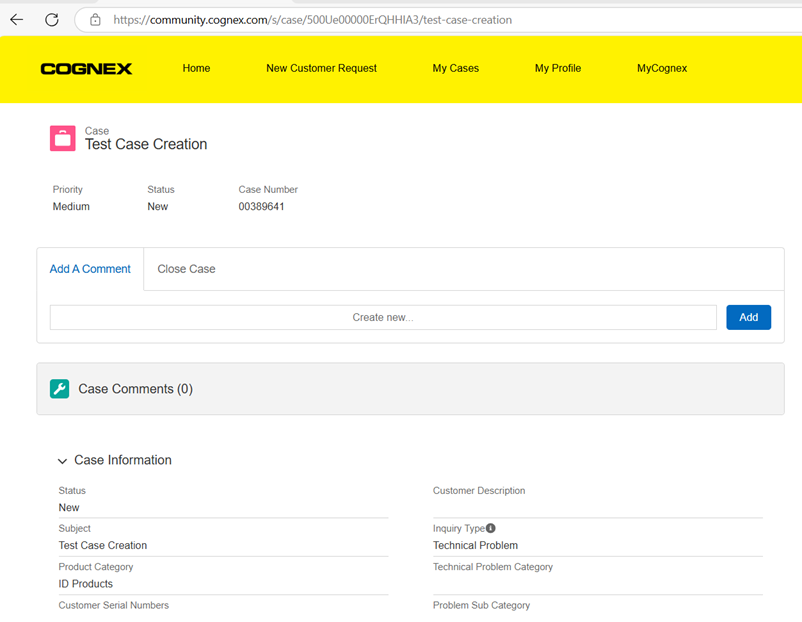Click the Technical Problem Category label
This screenshot has width=802, height=622.
[493, 567]
